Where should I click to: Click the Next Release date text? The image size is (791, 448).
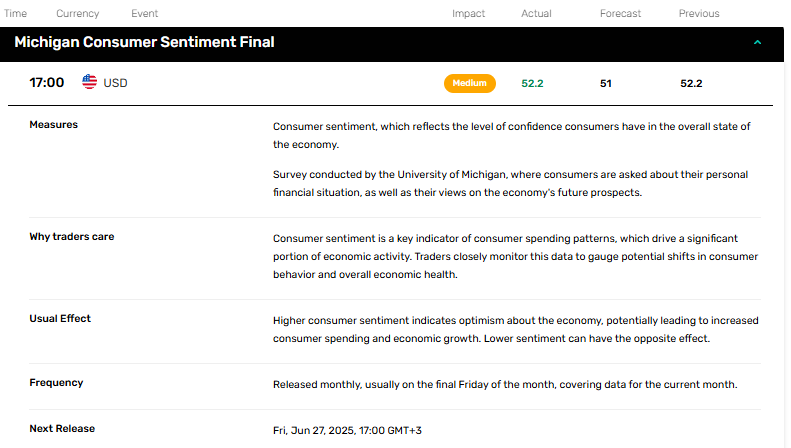(347, 430)
